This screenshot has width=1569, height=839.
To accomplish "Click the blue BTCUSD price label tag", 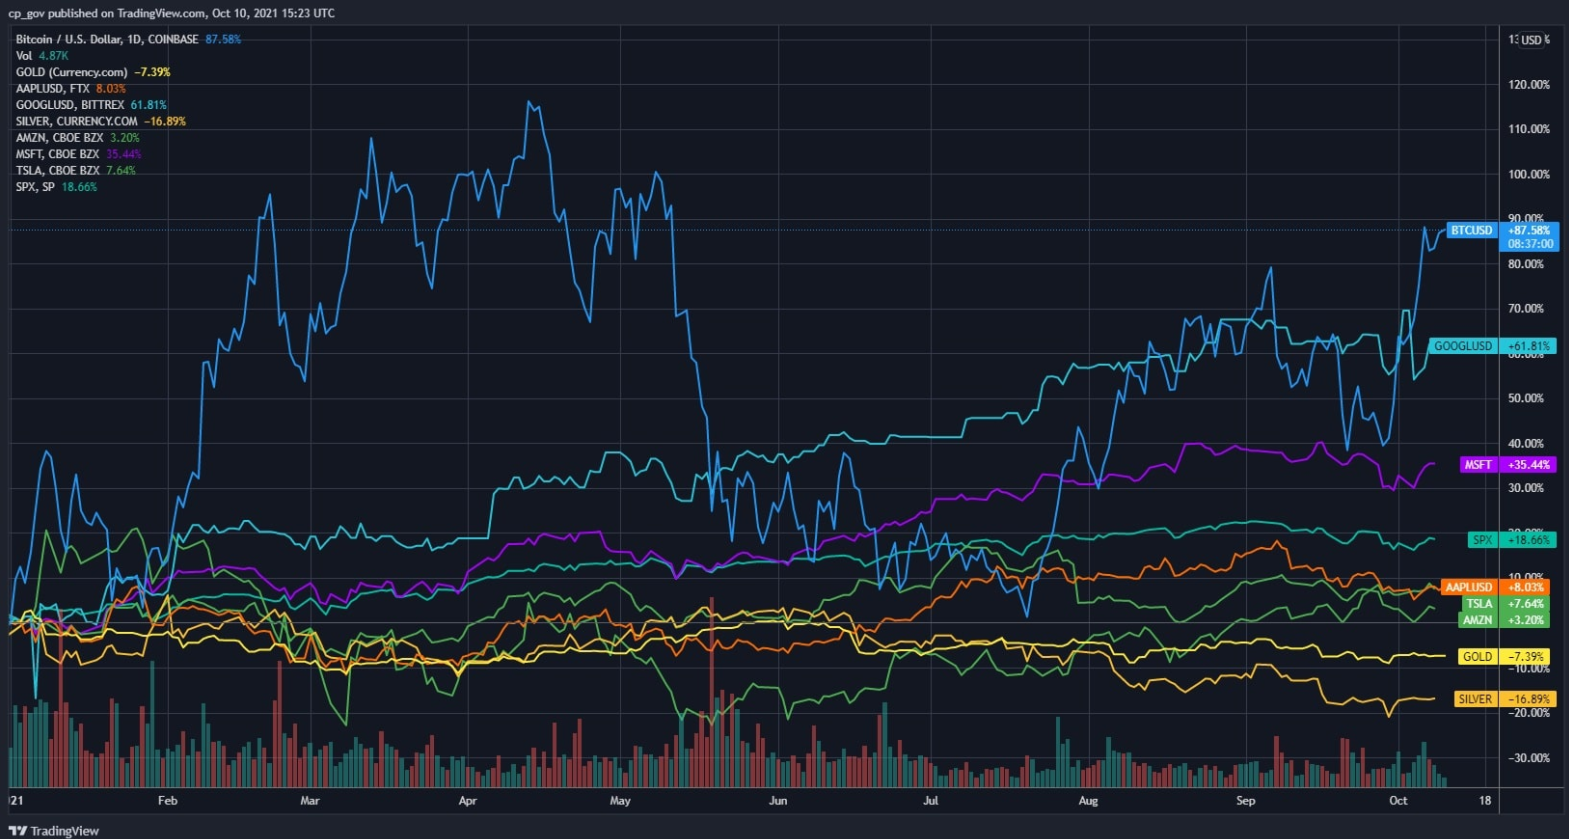I will point(1471,230).
